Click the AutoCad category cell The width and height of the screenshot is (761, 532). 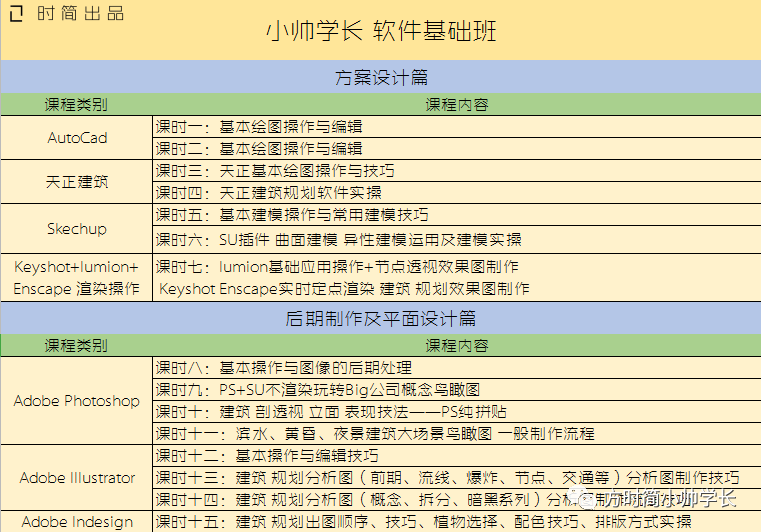(x=77, y=137)
